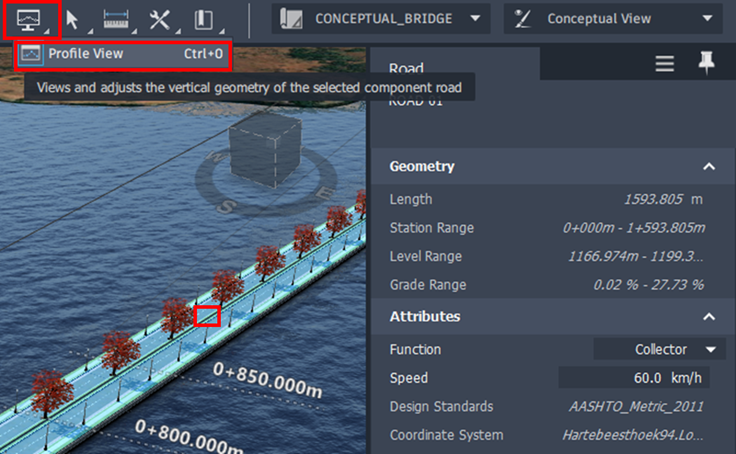Click the Geometry section header
The image size is (736, 454).
pos(552,167)
